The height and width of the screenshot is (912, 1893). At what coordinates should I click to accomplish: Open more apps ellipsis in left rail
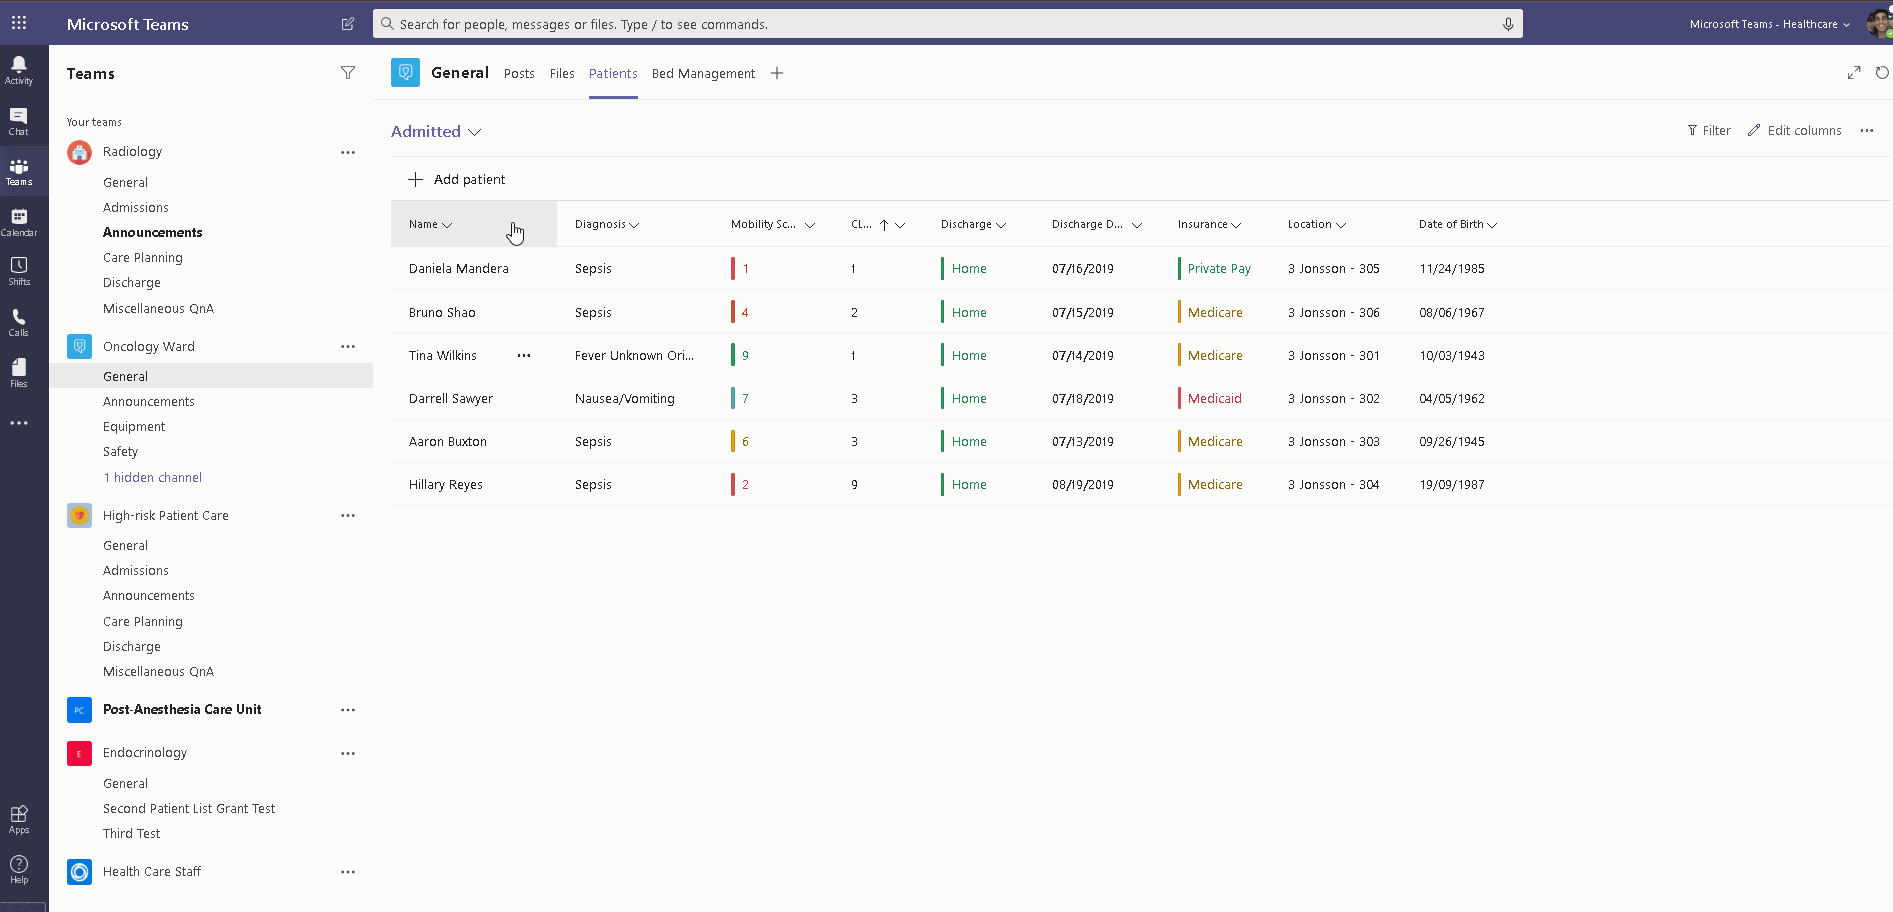19,423
